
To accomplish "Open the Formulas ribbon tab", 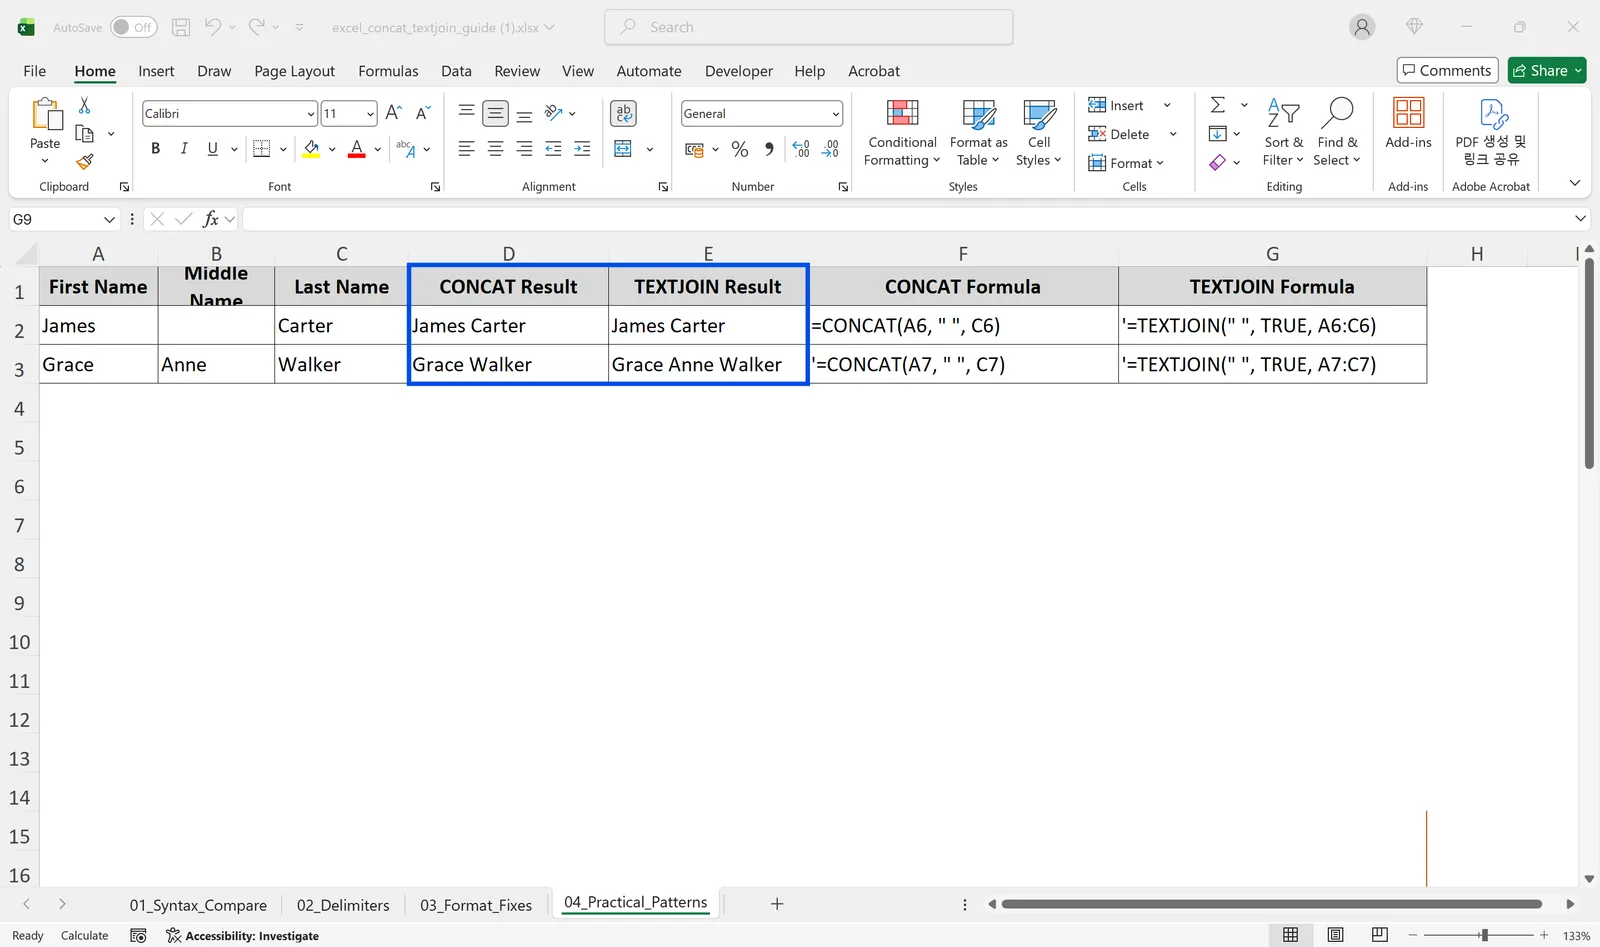I will pos(388,71).
